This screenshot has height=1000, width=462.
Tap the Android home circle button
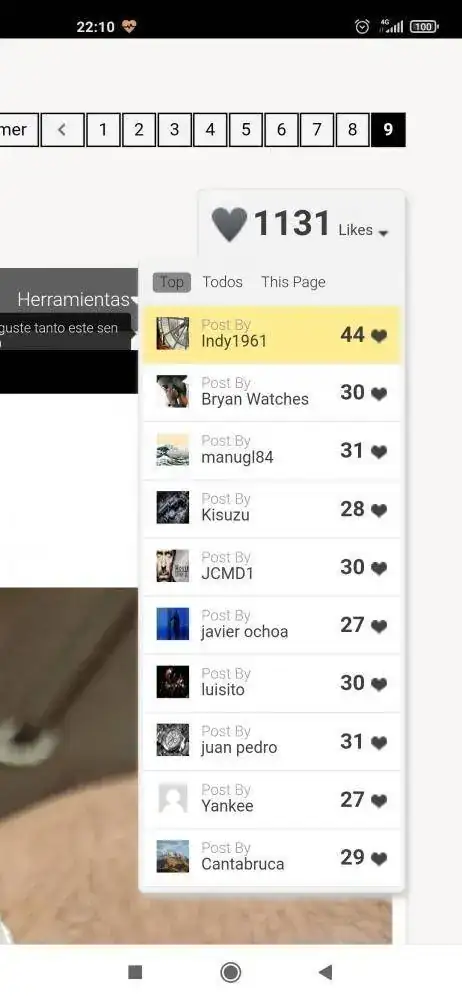(230, 972)
